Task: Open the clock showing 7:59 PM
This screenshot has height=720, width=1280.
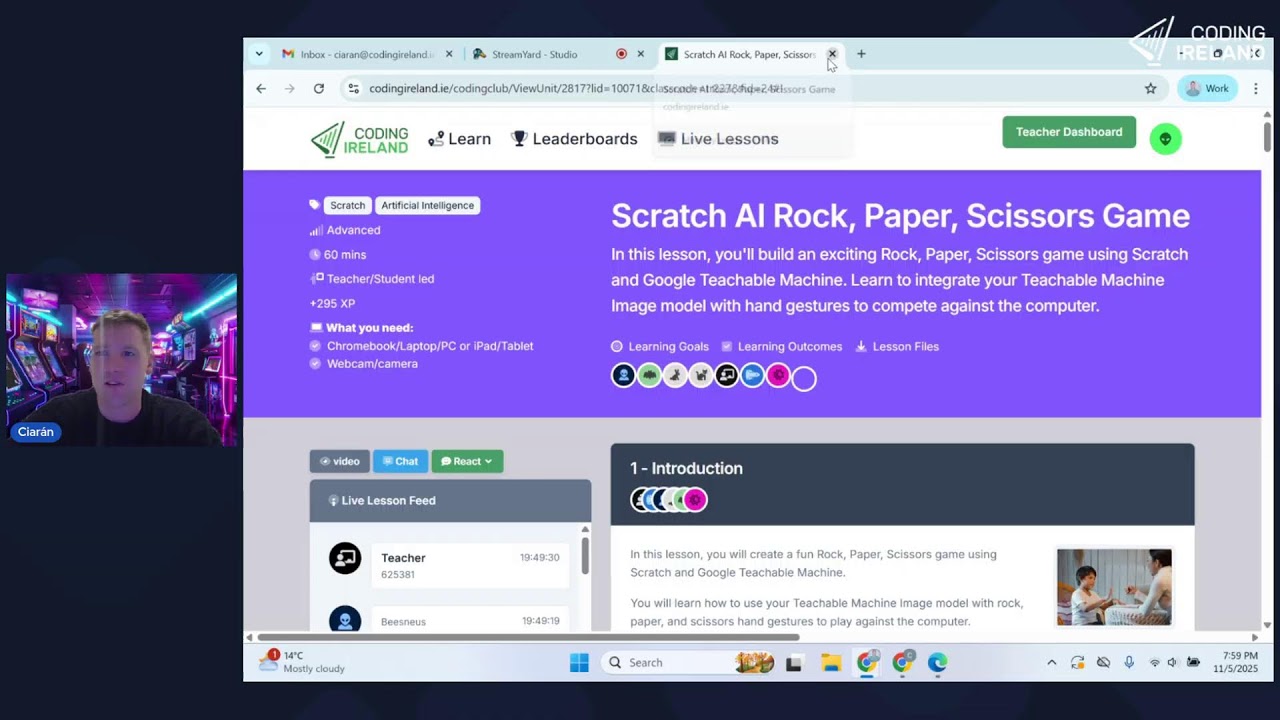Action: tap(1234, 662)
